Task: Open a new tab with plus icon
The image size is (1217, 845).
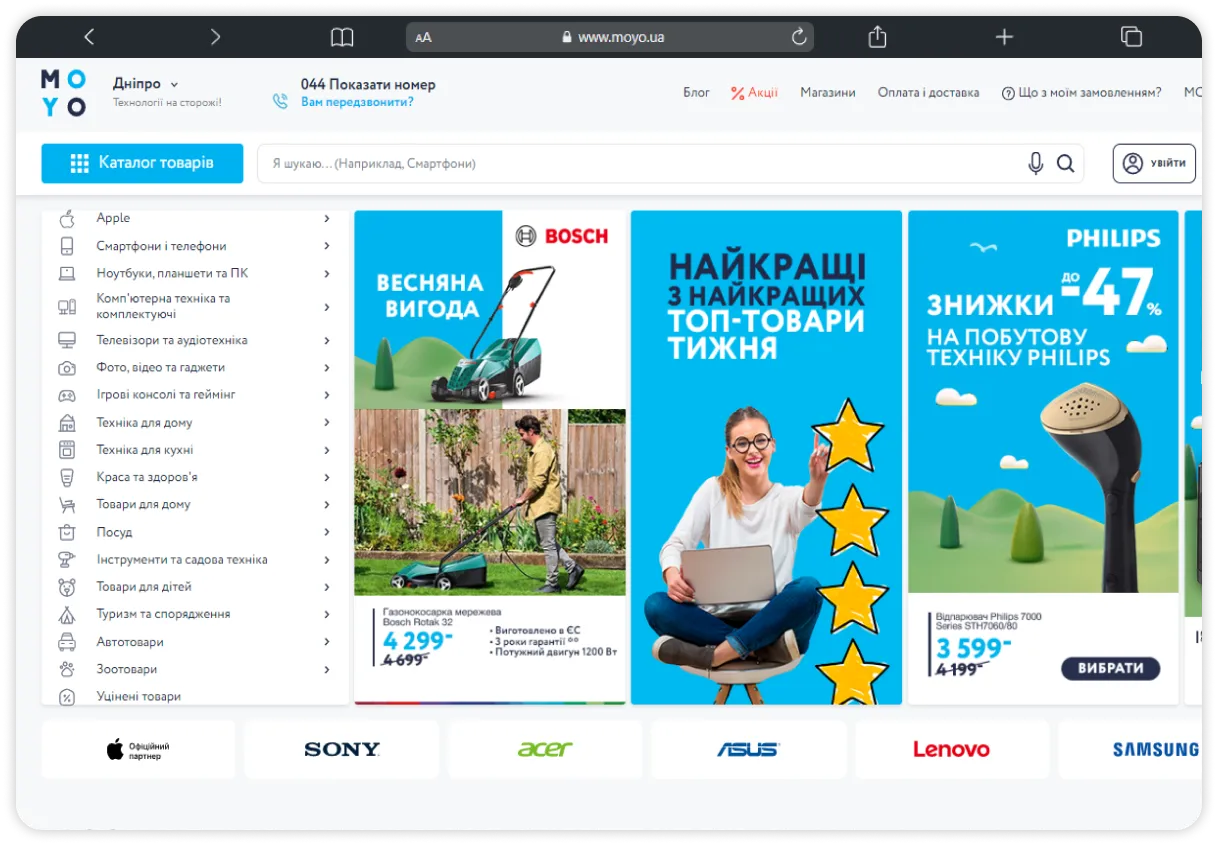Action: 1004,37
